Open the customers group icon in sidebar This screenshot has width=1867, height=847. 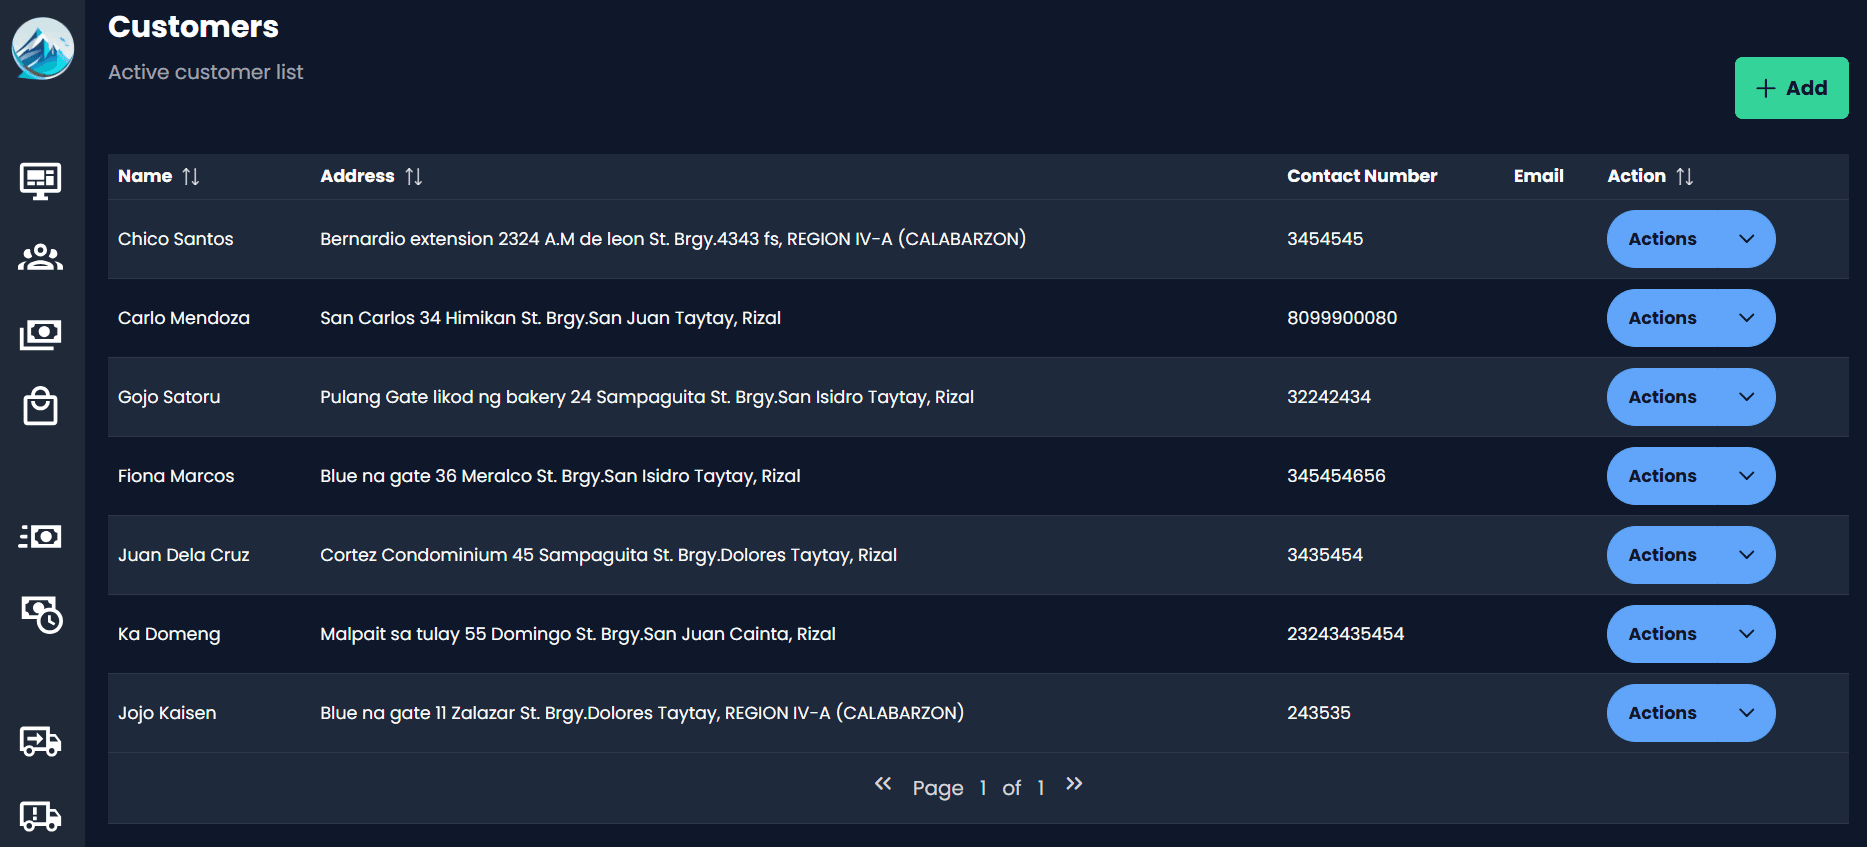[x=40, y=257]
